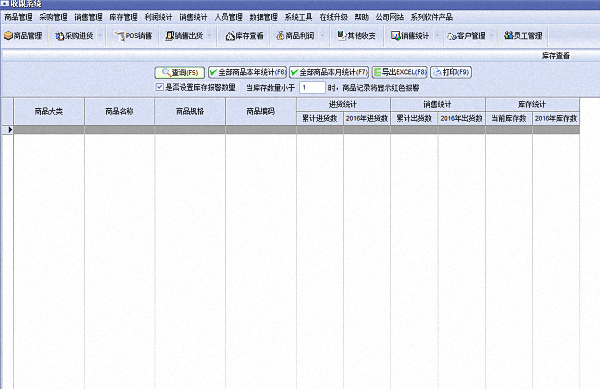The height and width of the screenshot is (389, 600).
Task: Toggle 是否设置库存报警数量 checkbox
Action: coord(160,87)
